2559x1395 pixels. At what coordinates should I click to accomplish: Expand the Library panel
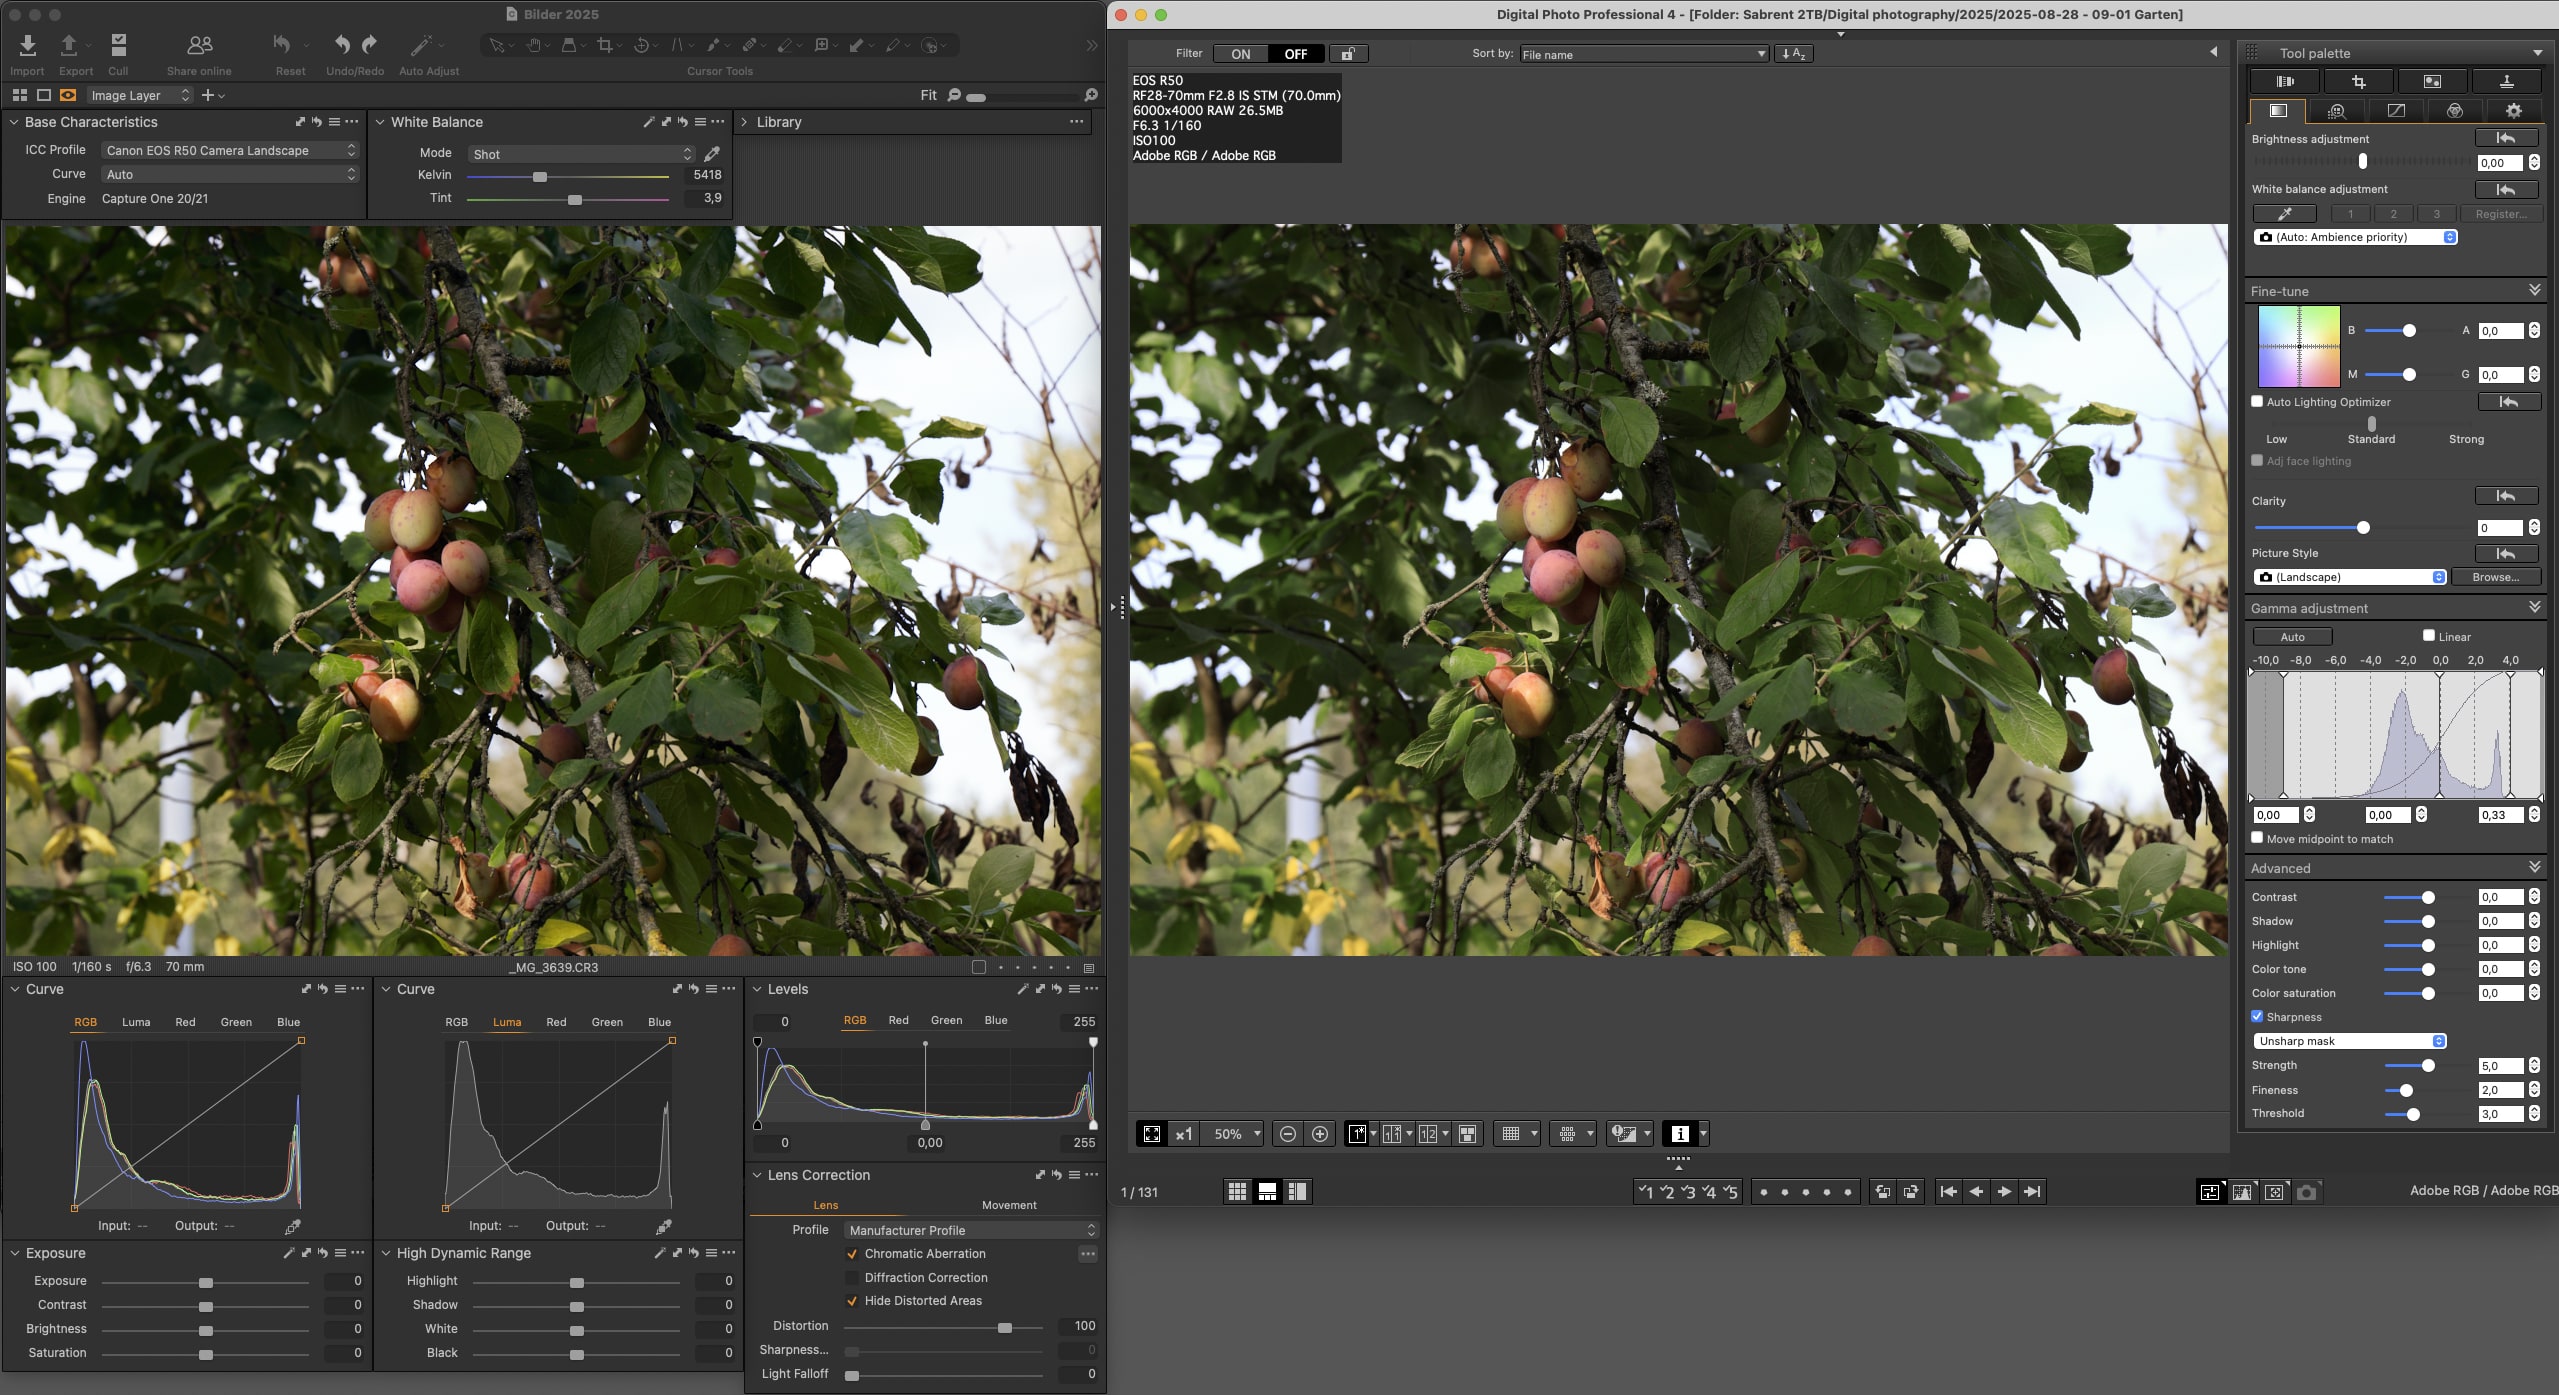pyautogui.click(x=744, y=122)
